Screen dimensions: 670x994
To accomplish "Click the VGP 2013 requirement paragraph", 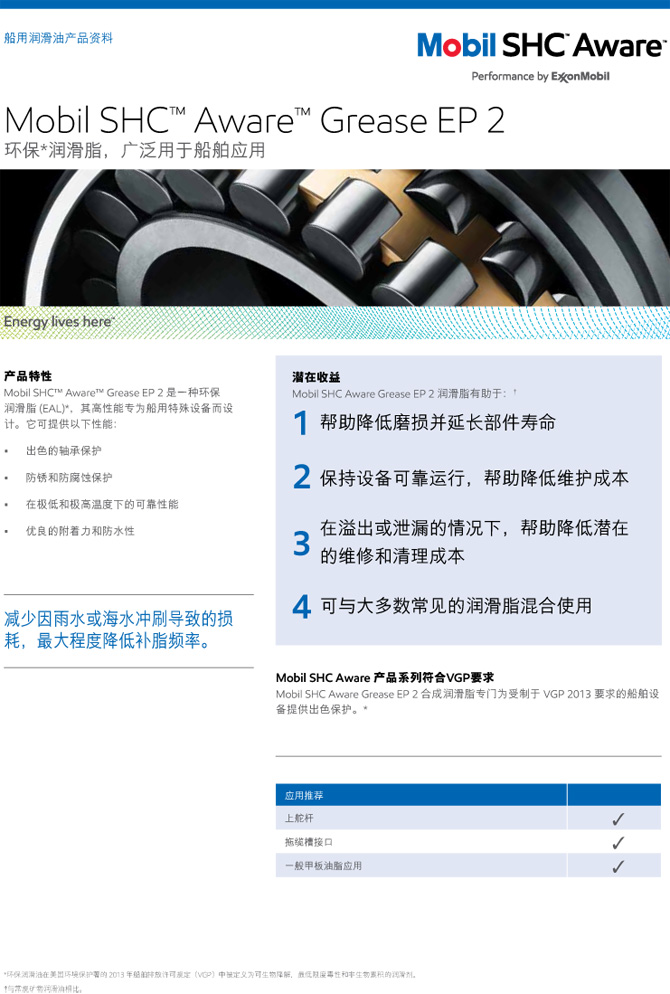I will [x=468, y=702].
